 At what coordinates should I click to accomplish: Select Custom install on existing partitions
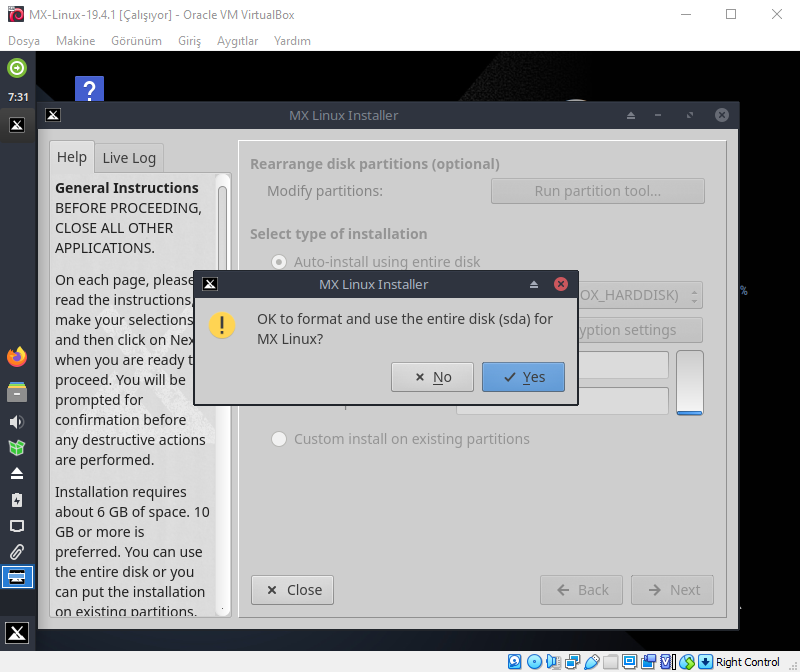(401, 439)
